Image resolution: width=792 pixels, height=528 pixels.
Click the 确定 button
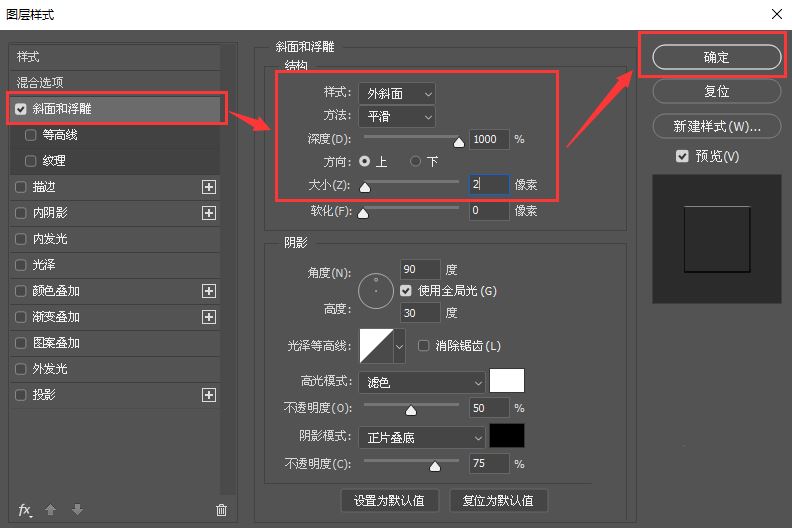point(717,57)
